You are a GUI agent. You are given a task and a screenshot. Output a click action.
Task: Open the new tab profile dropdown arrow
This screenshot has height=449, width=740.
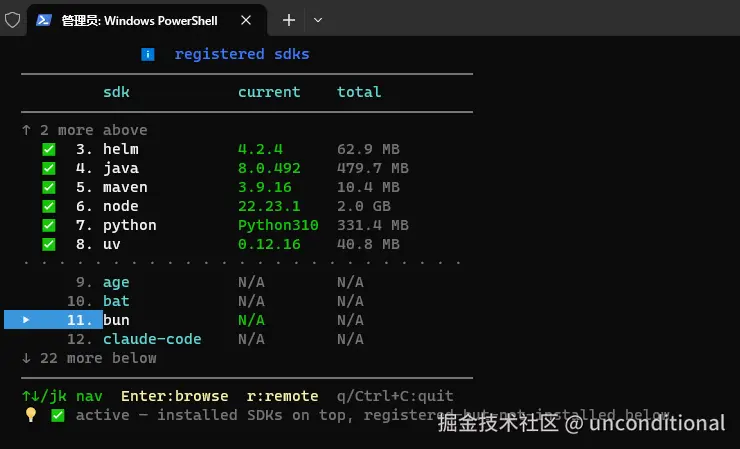click(x=318, y=20)
